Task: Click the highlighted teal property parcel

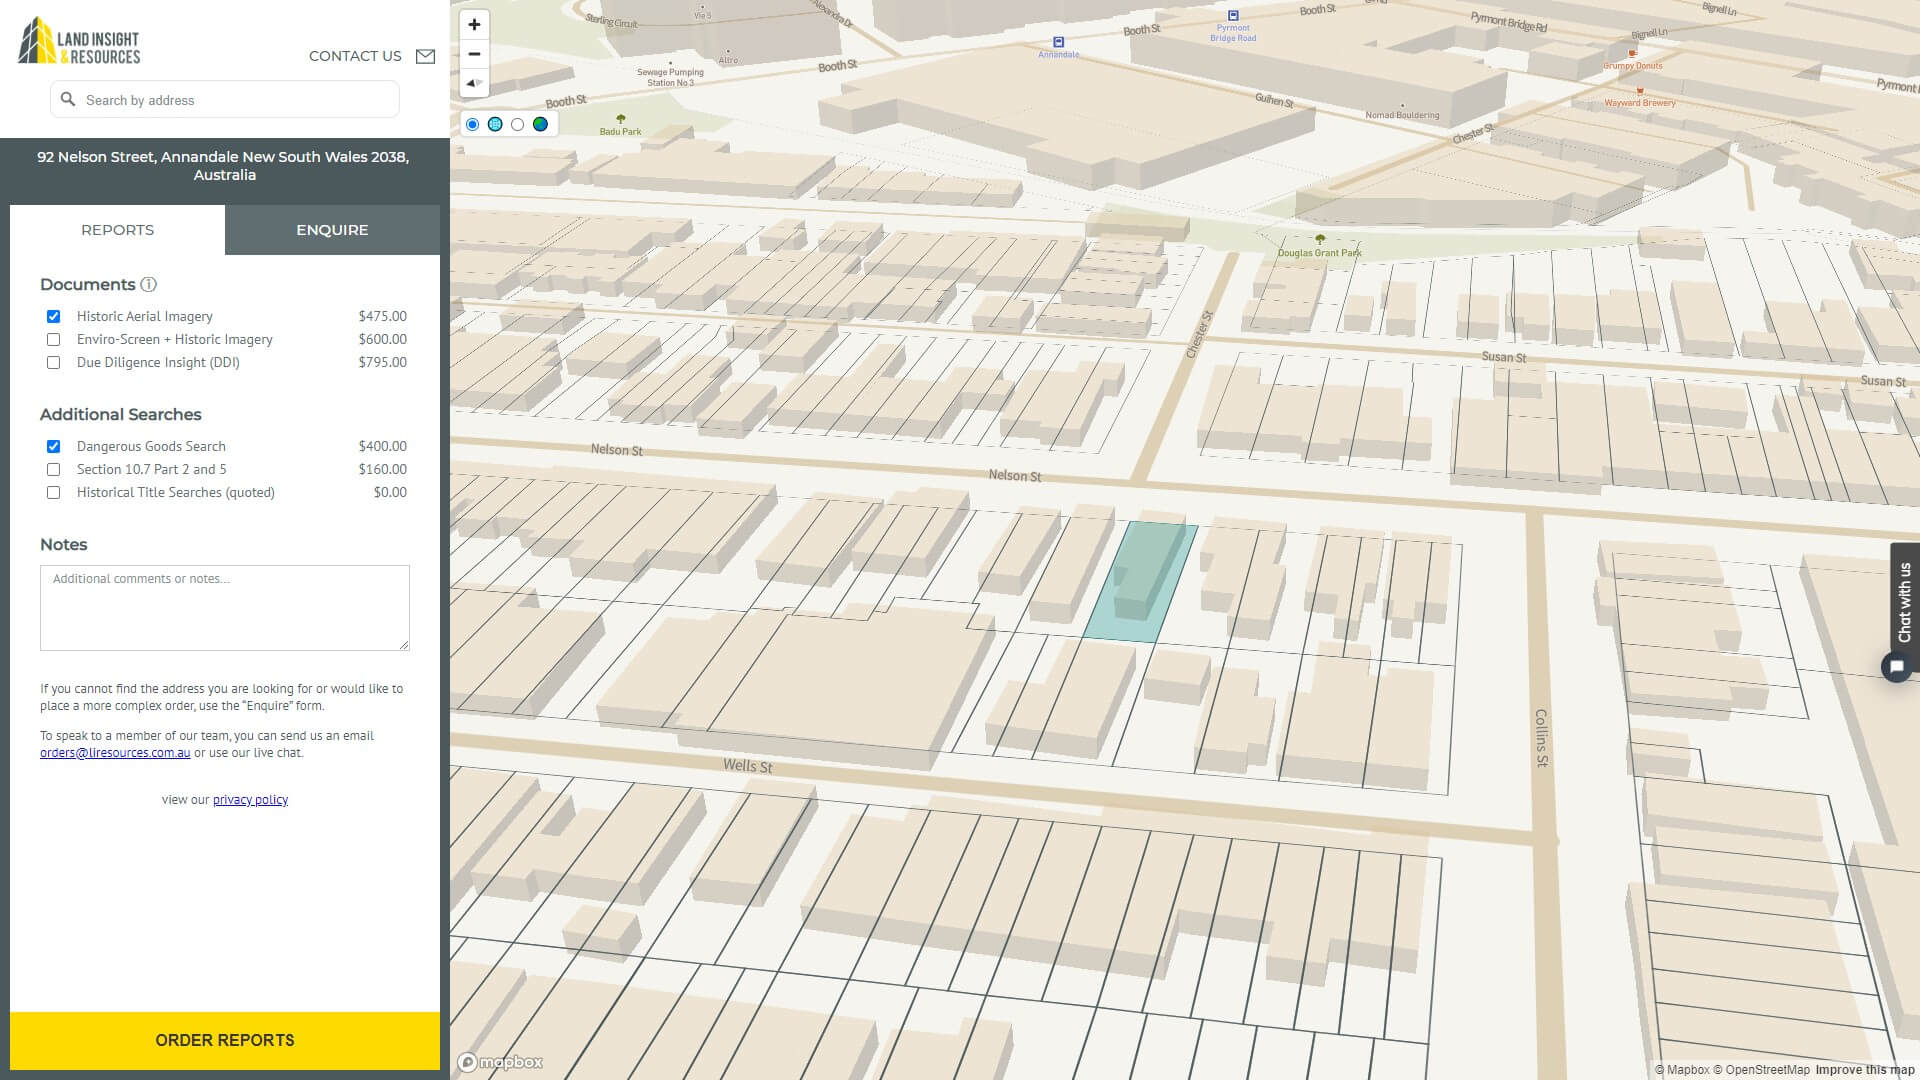Action: [x=1141, y=582]
